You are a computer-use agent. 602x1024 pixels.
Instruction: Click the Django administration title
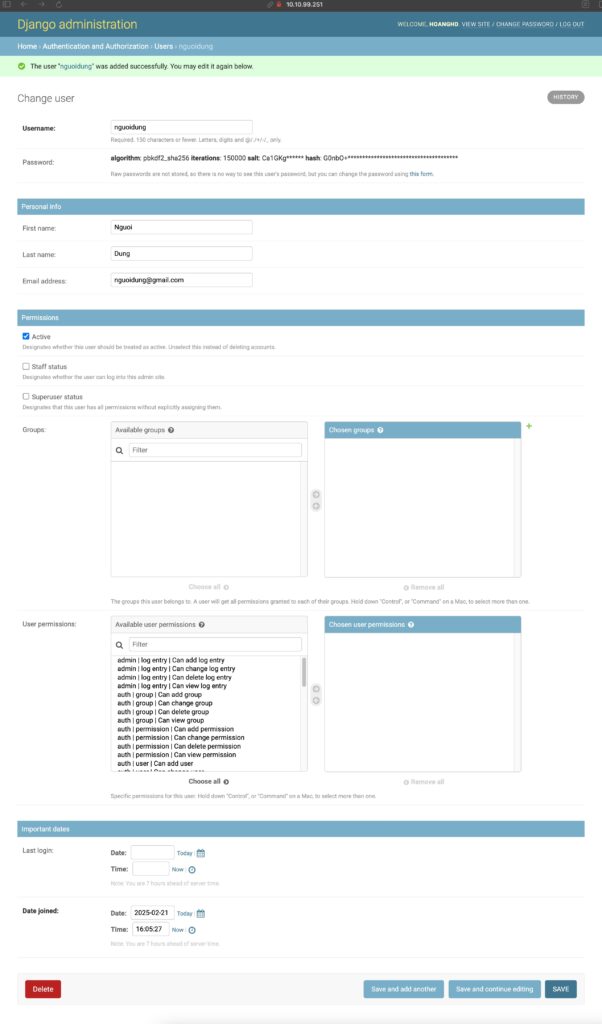[77, 25]
